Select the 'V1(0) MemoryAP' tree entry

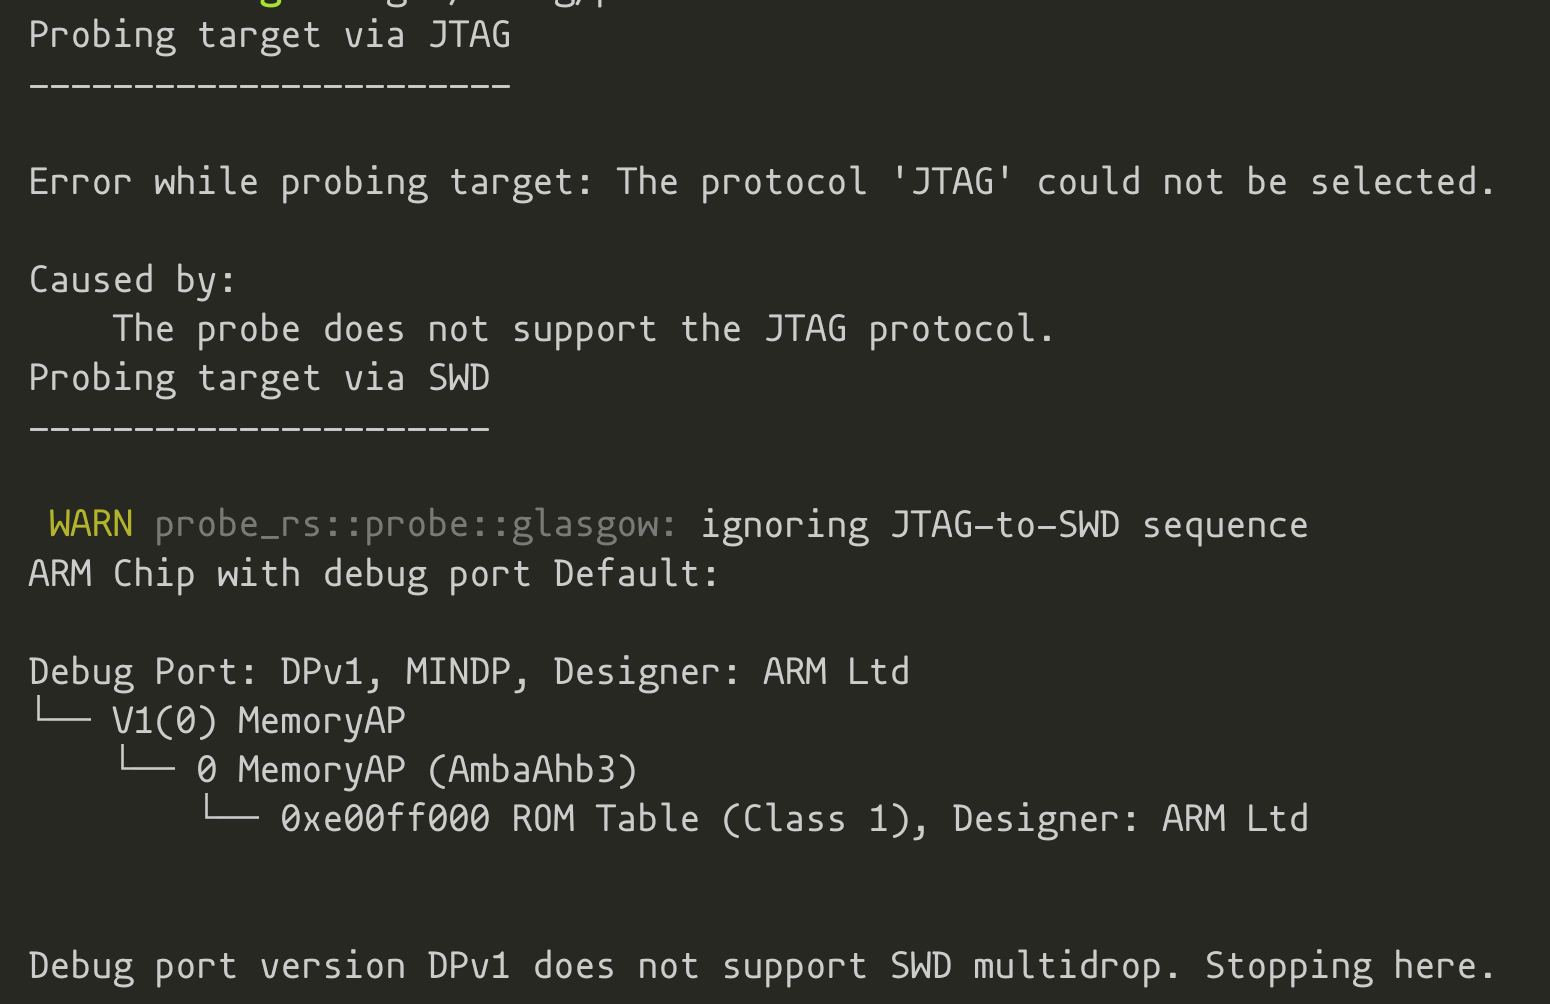259,721
